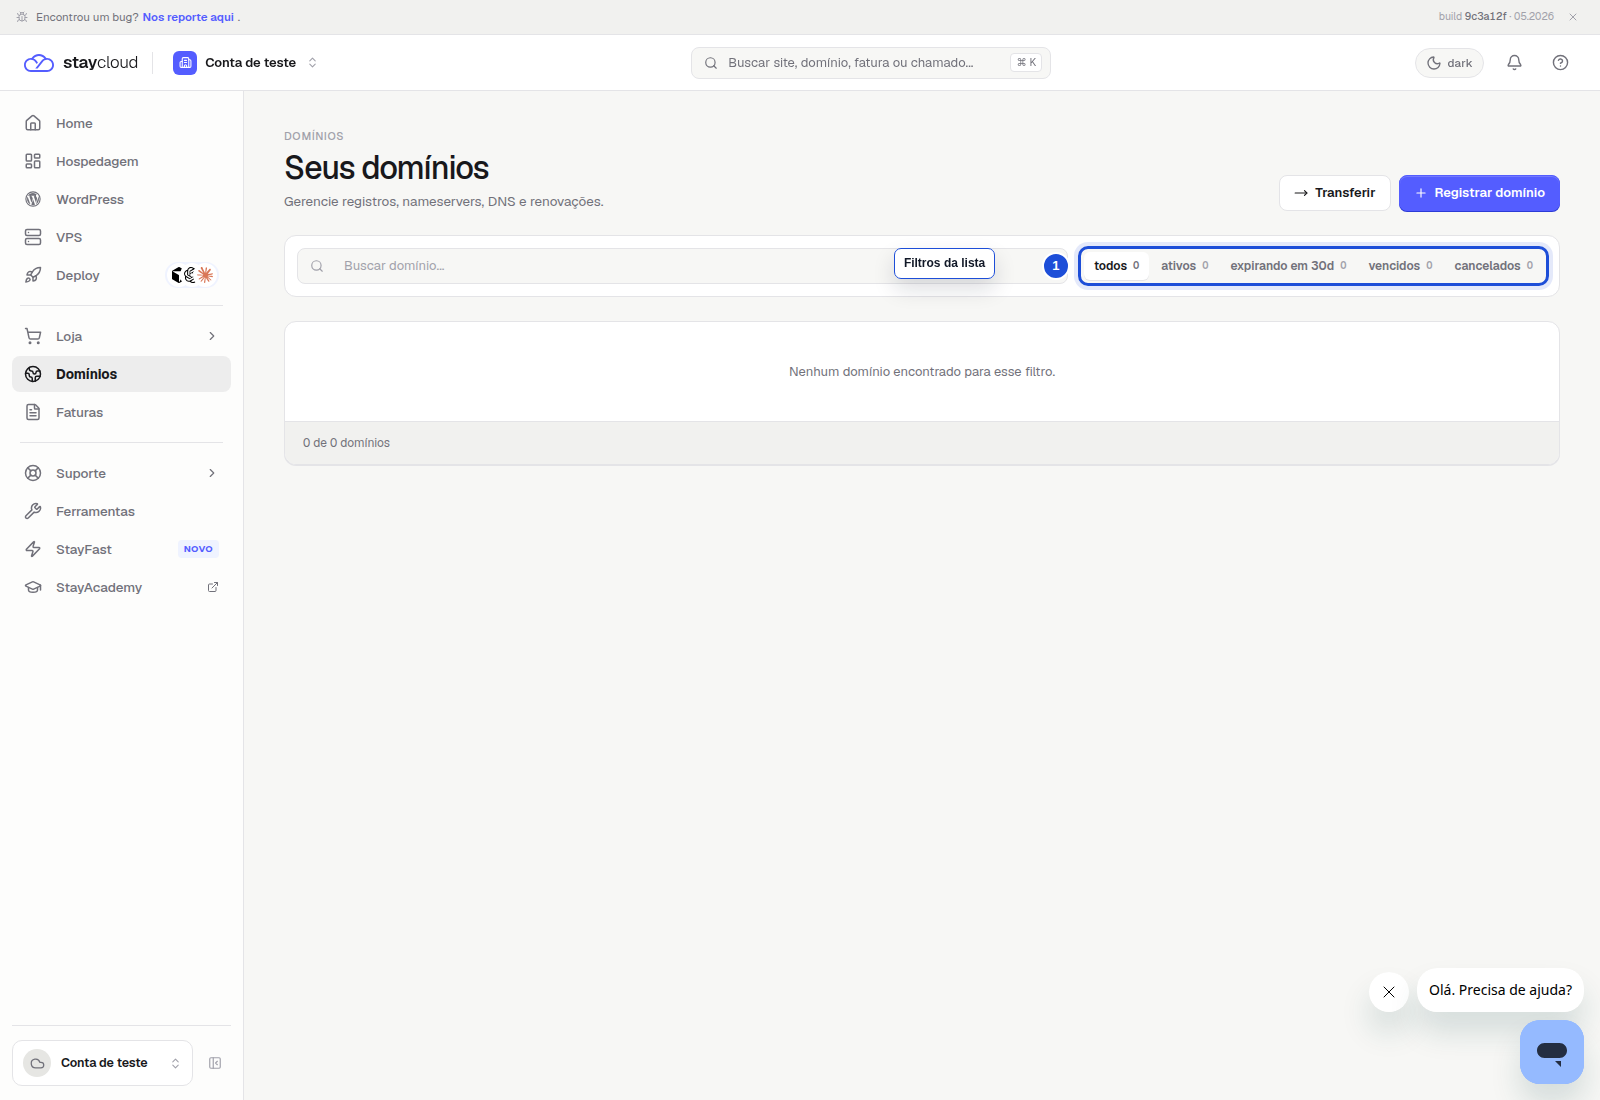Click Registrar domínio button

tap(1479, 193)
